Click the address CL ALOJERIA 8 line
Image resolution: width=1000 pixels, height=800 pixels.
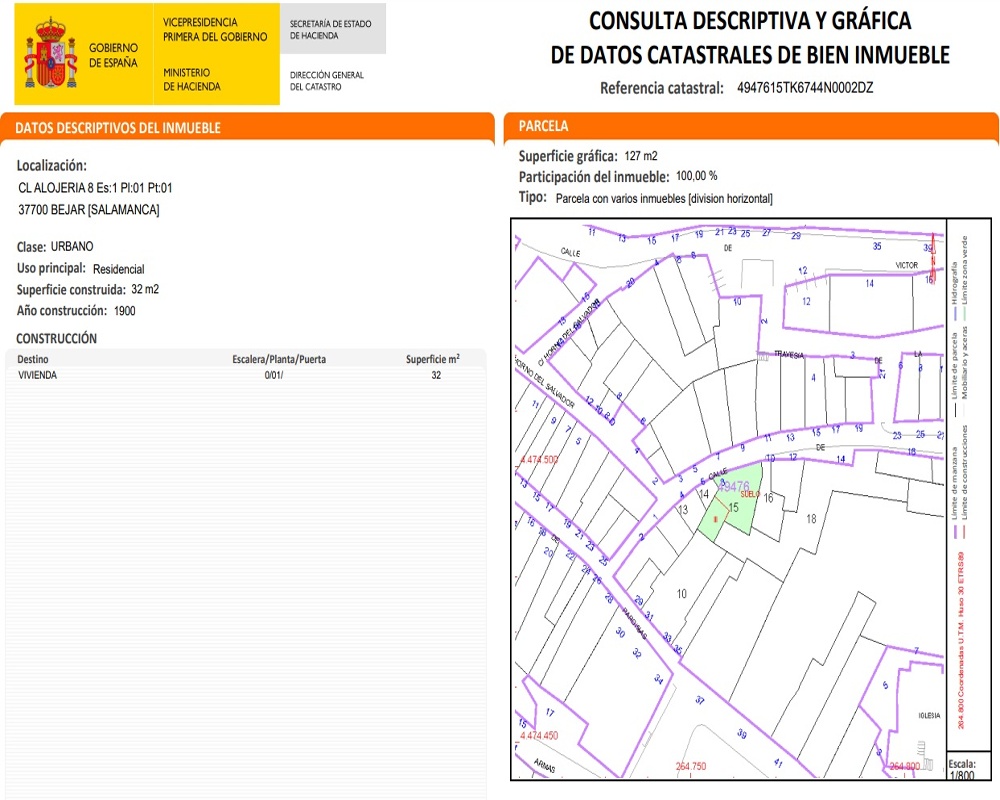96,187
